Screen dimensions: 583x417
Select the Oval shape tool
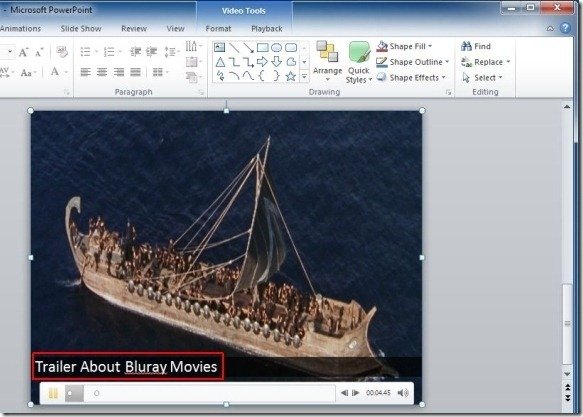(x=277, y=47)
